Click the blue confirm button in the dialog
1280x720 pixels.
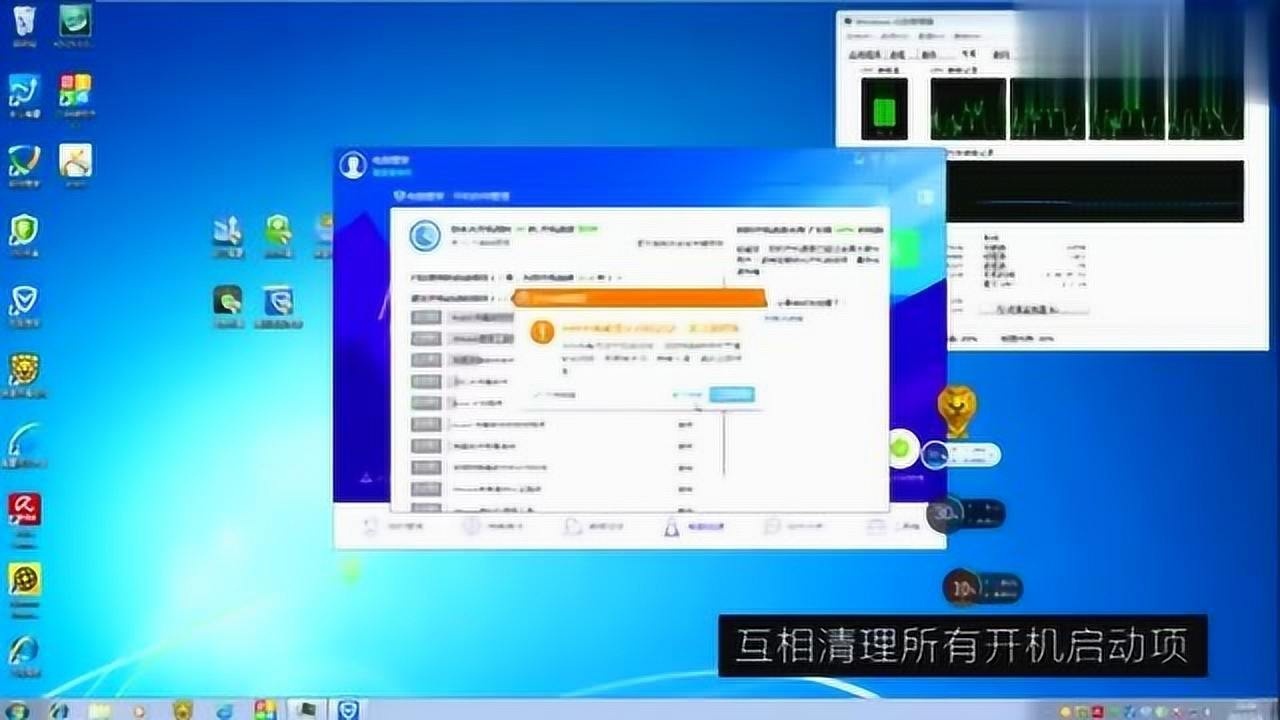tap(732, 395)
